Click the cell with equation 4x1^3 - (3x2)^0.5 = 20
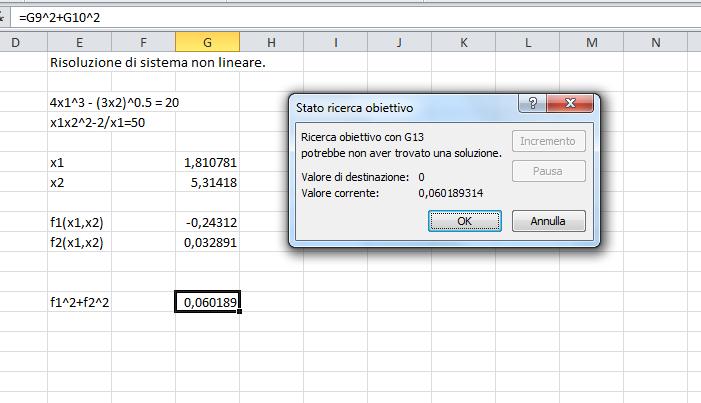 click(x=79, y=102)
